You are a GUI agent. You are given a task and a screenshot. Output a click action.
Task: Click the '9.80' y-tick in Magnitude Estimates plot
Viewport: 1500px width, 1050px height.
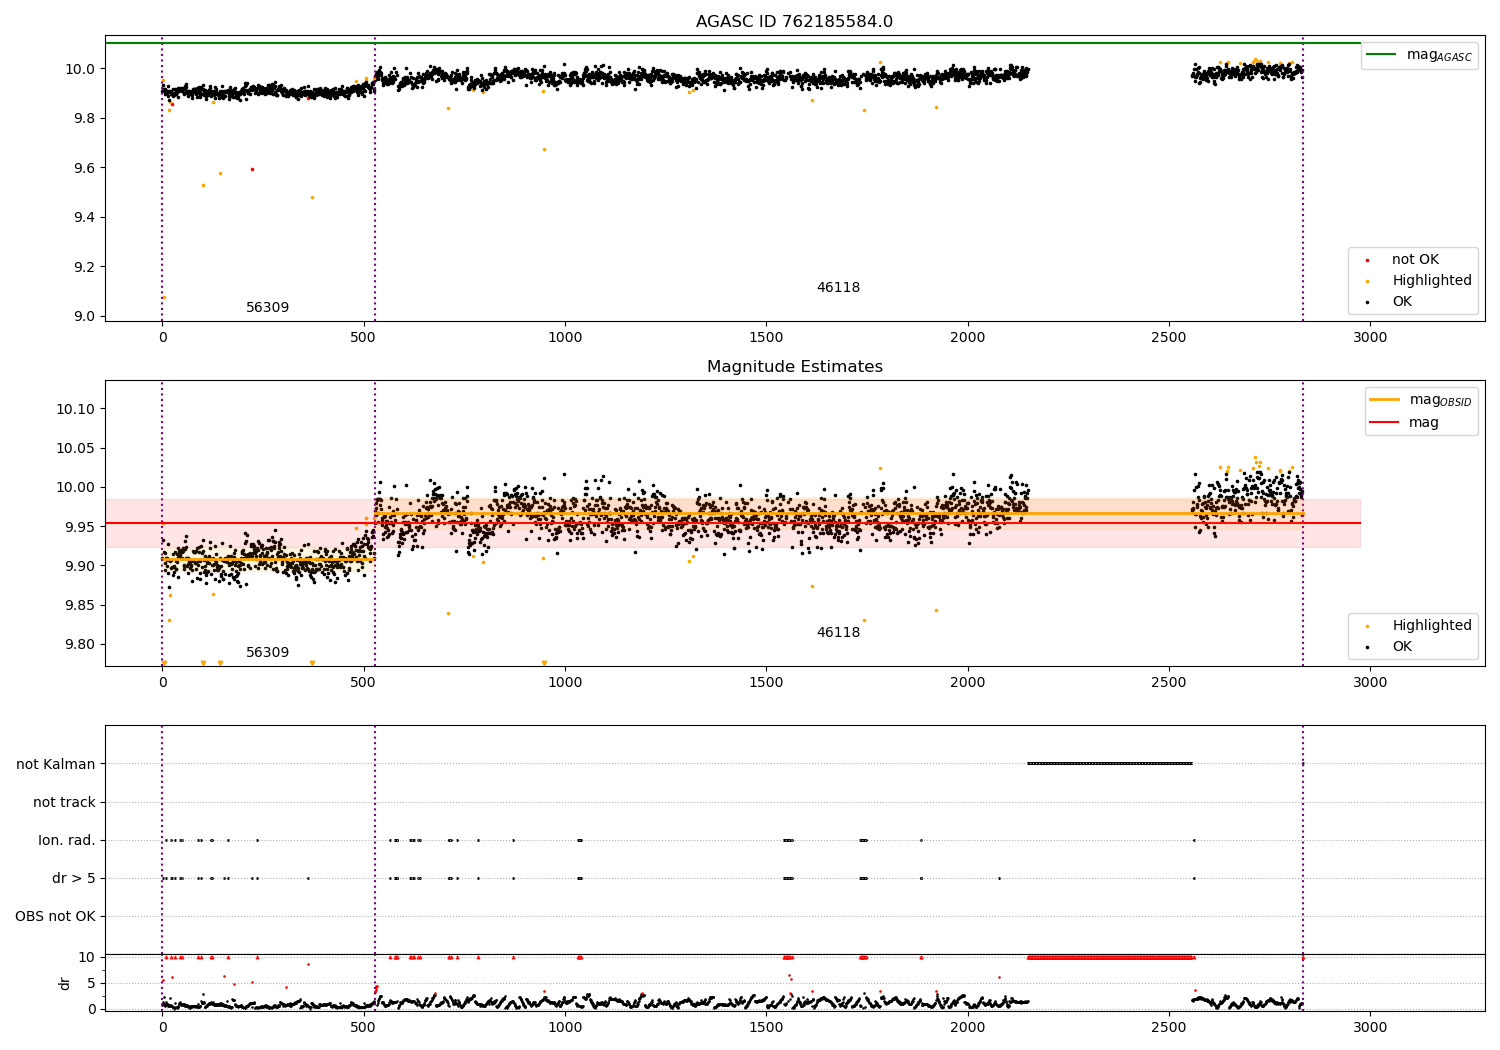coord(80,644)
